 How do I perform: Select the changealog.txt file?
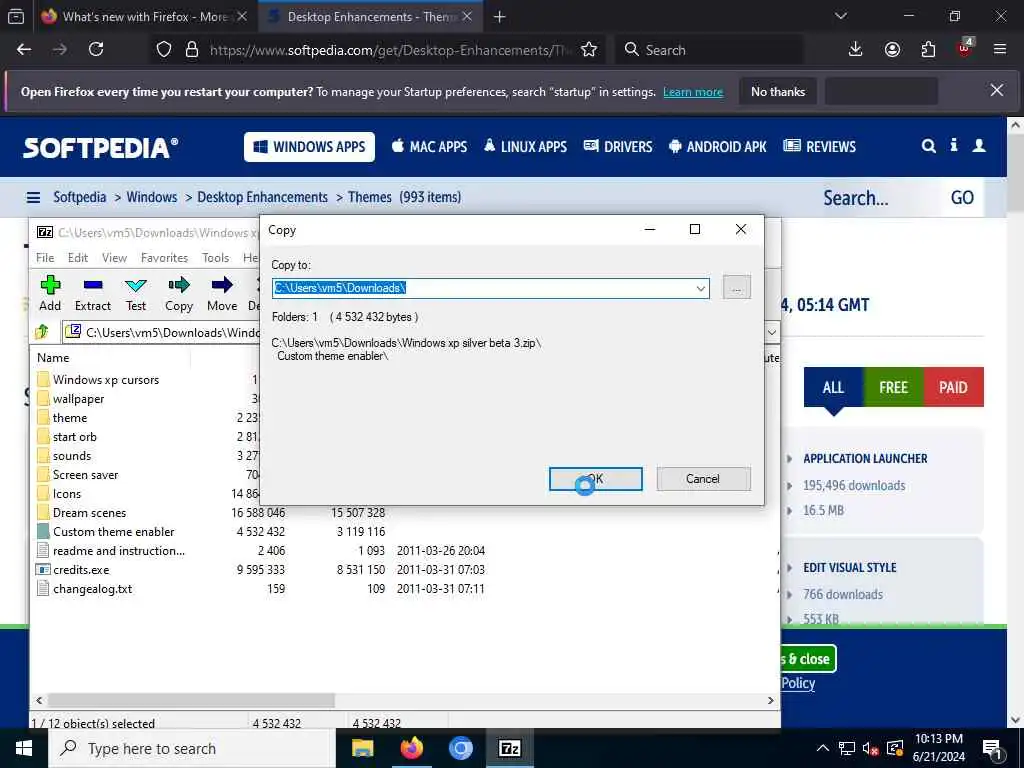(85, 588)
